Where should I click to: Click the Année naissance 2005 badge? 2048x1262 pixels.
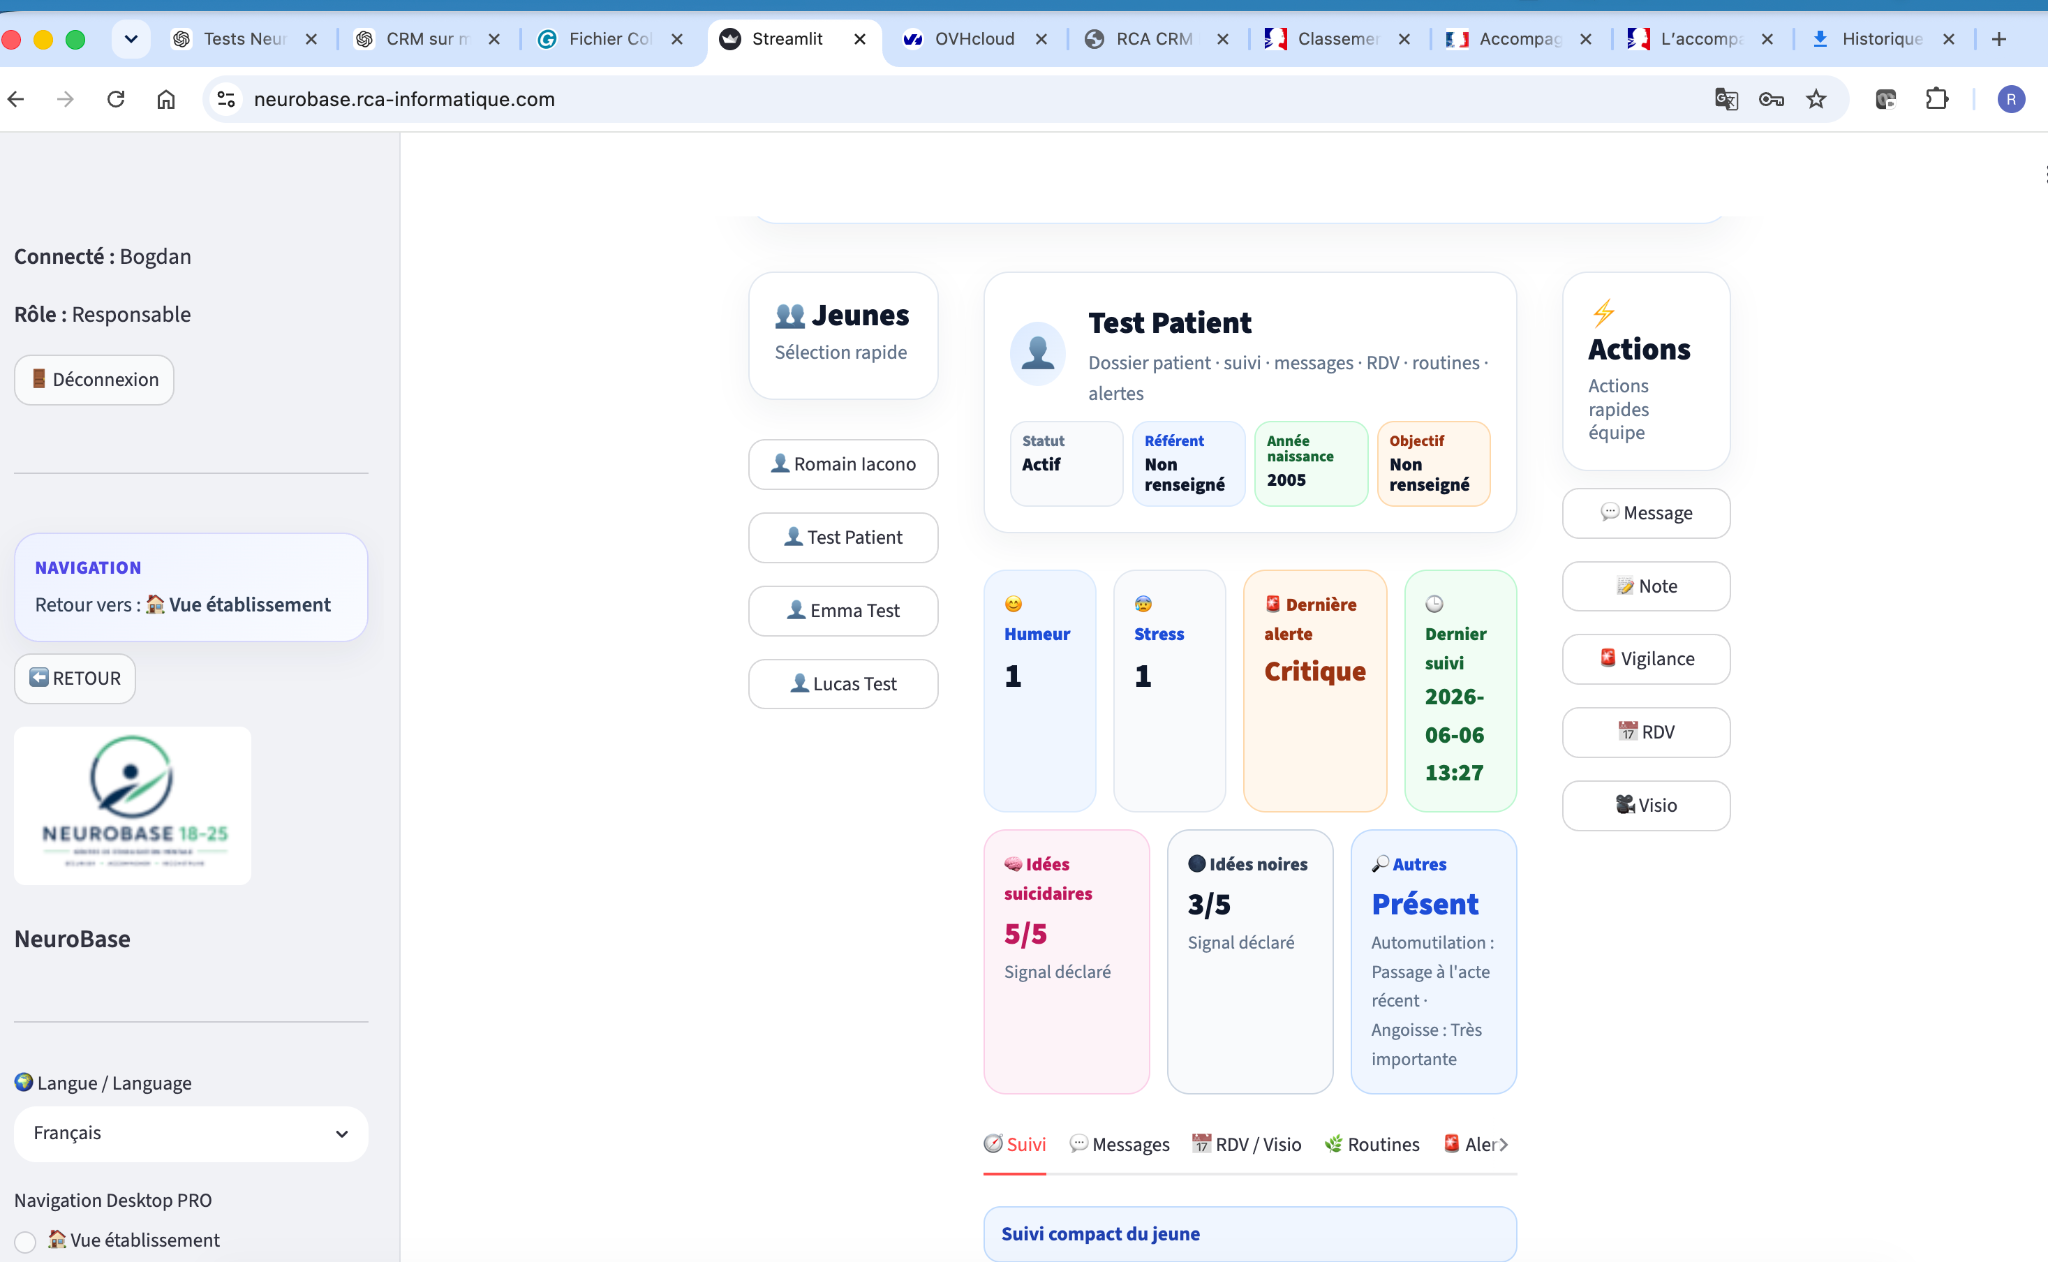[1311, 464]
